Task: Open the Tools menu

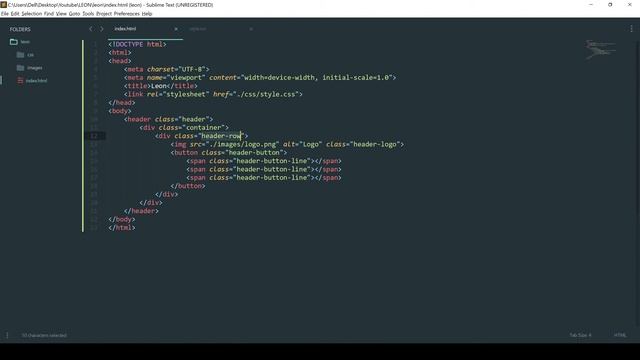Action: (x=88, y=13)
